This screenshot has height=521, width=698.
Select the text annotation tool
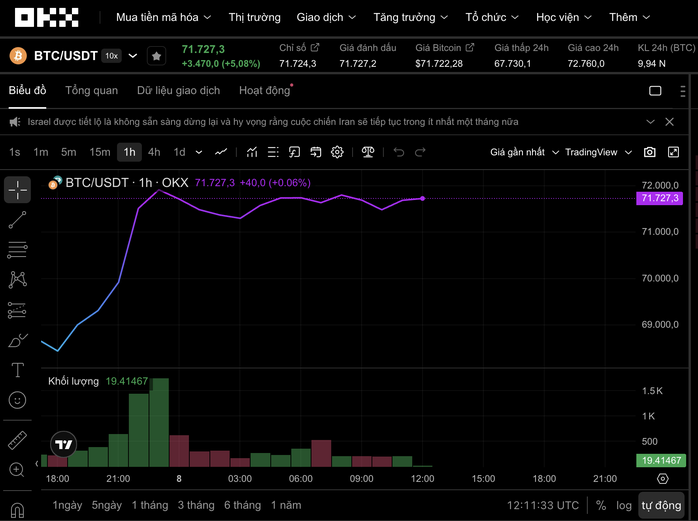17,370
